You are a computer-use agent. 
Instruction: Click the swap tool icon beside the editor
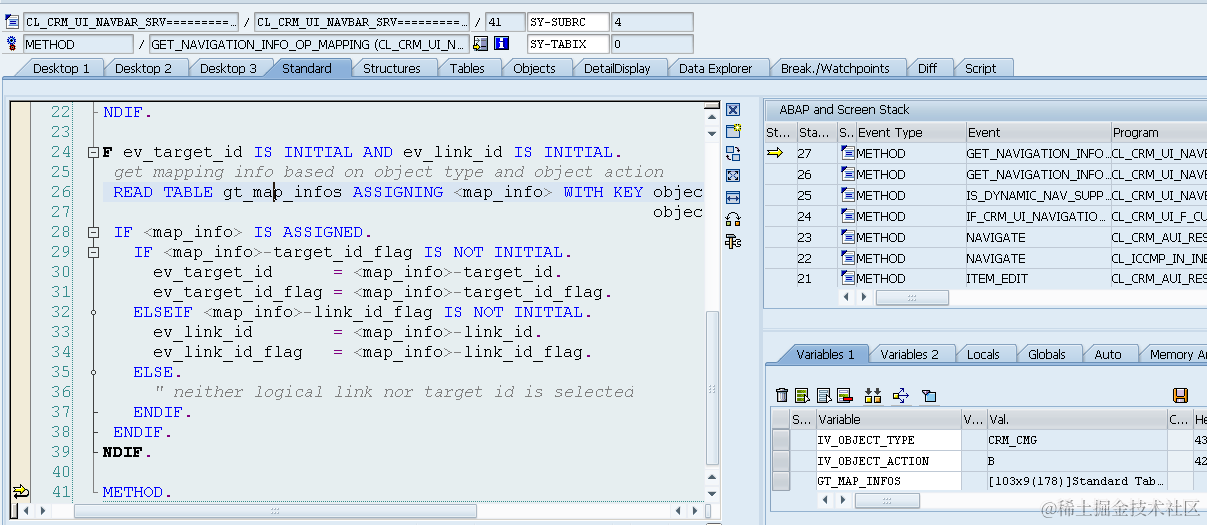[x=733, y=153]
